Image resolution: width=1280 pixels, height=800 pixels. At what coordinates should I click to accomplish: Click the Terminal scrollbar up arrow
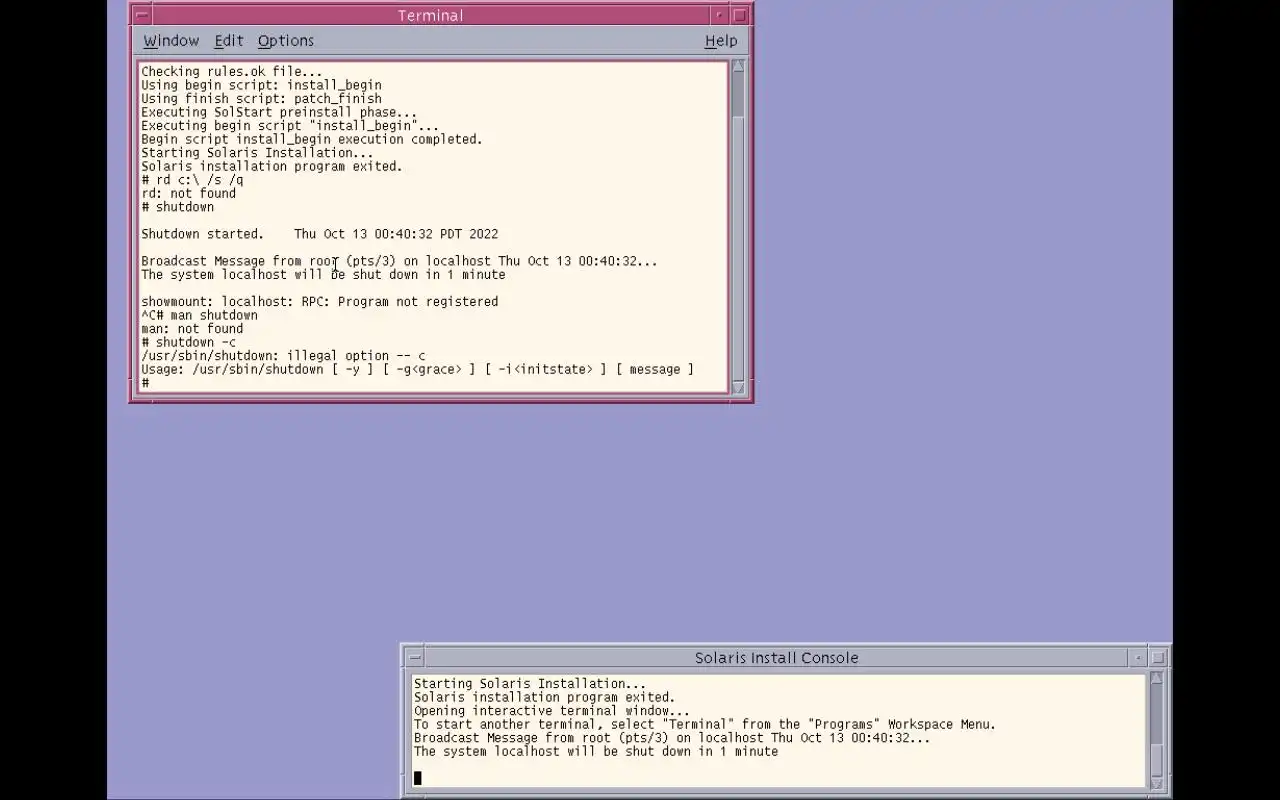739,66
